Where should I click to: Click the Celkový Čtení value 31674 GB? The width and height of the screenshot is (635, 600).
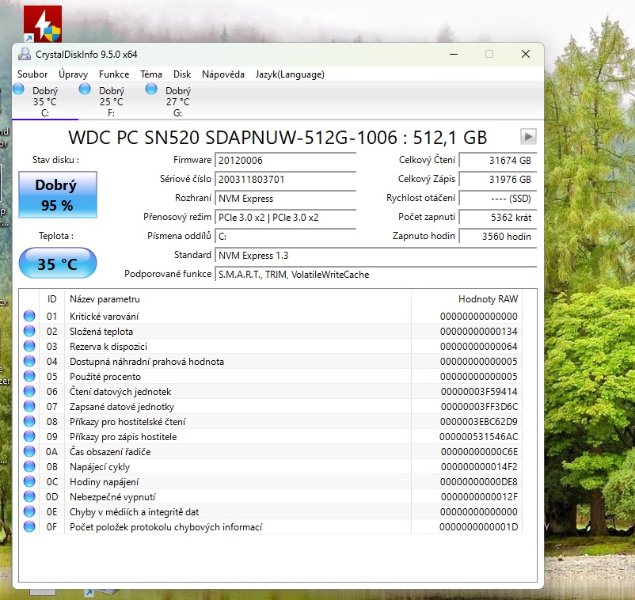(498, 160)
